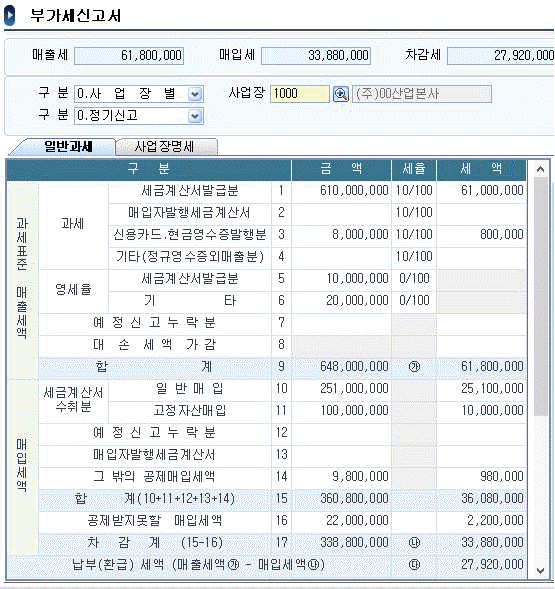Click the 사업장 search magnifier icon
This screenshot has height=589, width=555.
pyautogui.click(x=340, y=94)
